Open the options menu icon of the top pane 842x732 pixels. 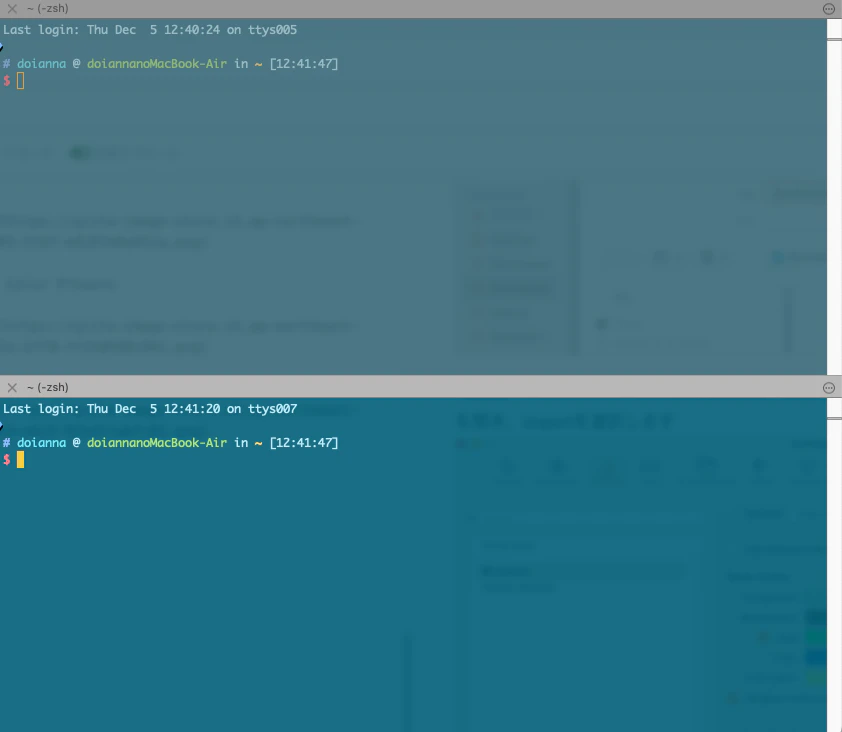coord(829,9)
